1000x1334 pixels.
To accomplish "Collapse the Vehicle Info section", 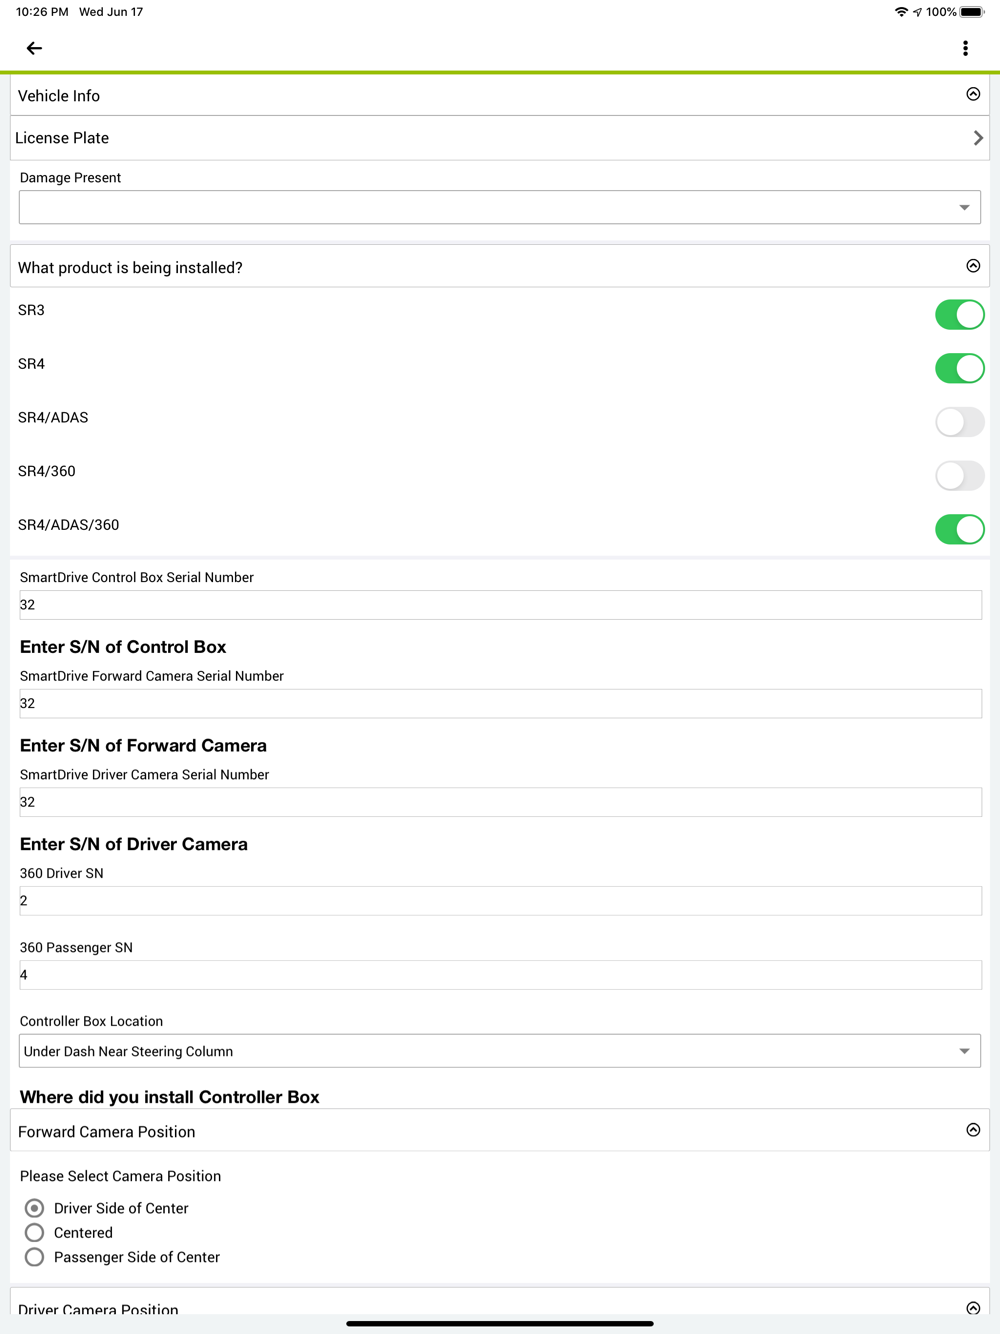I will click(x=973, y=94).
